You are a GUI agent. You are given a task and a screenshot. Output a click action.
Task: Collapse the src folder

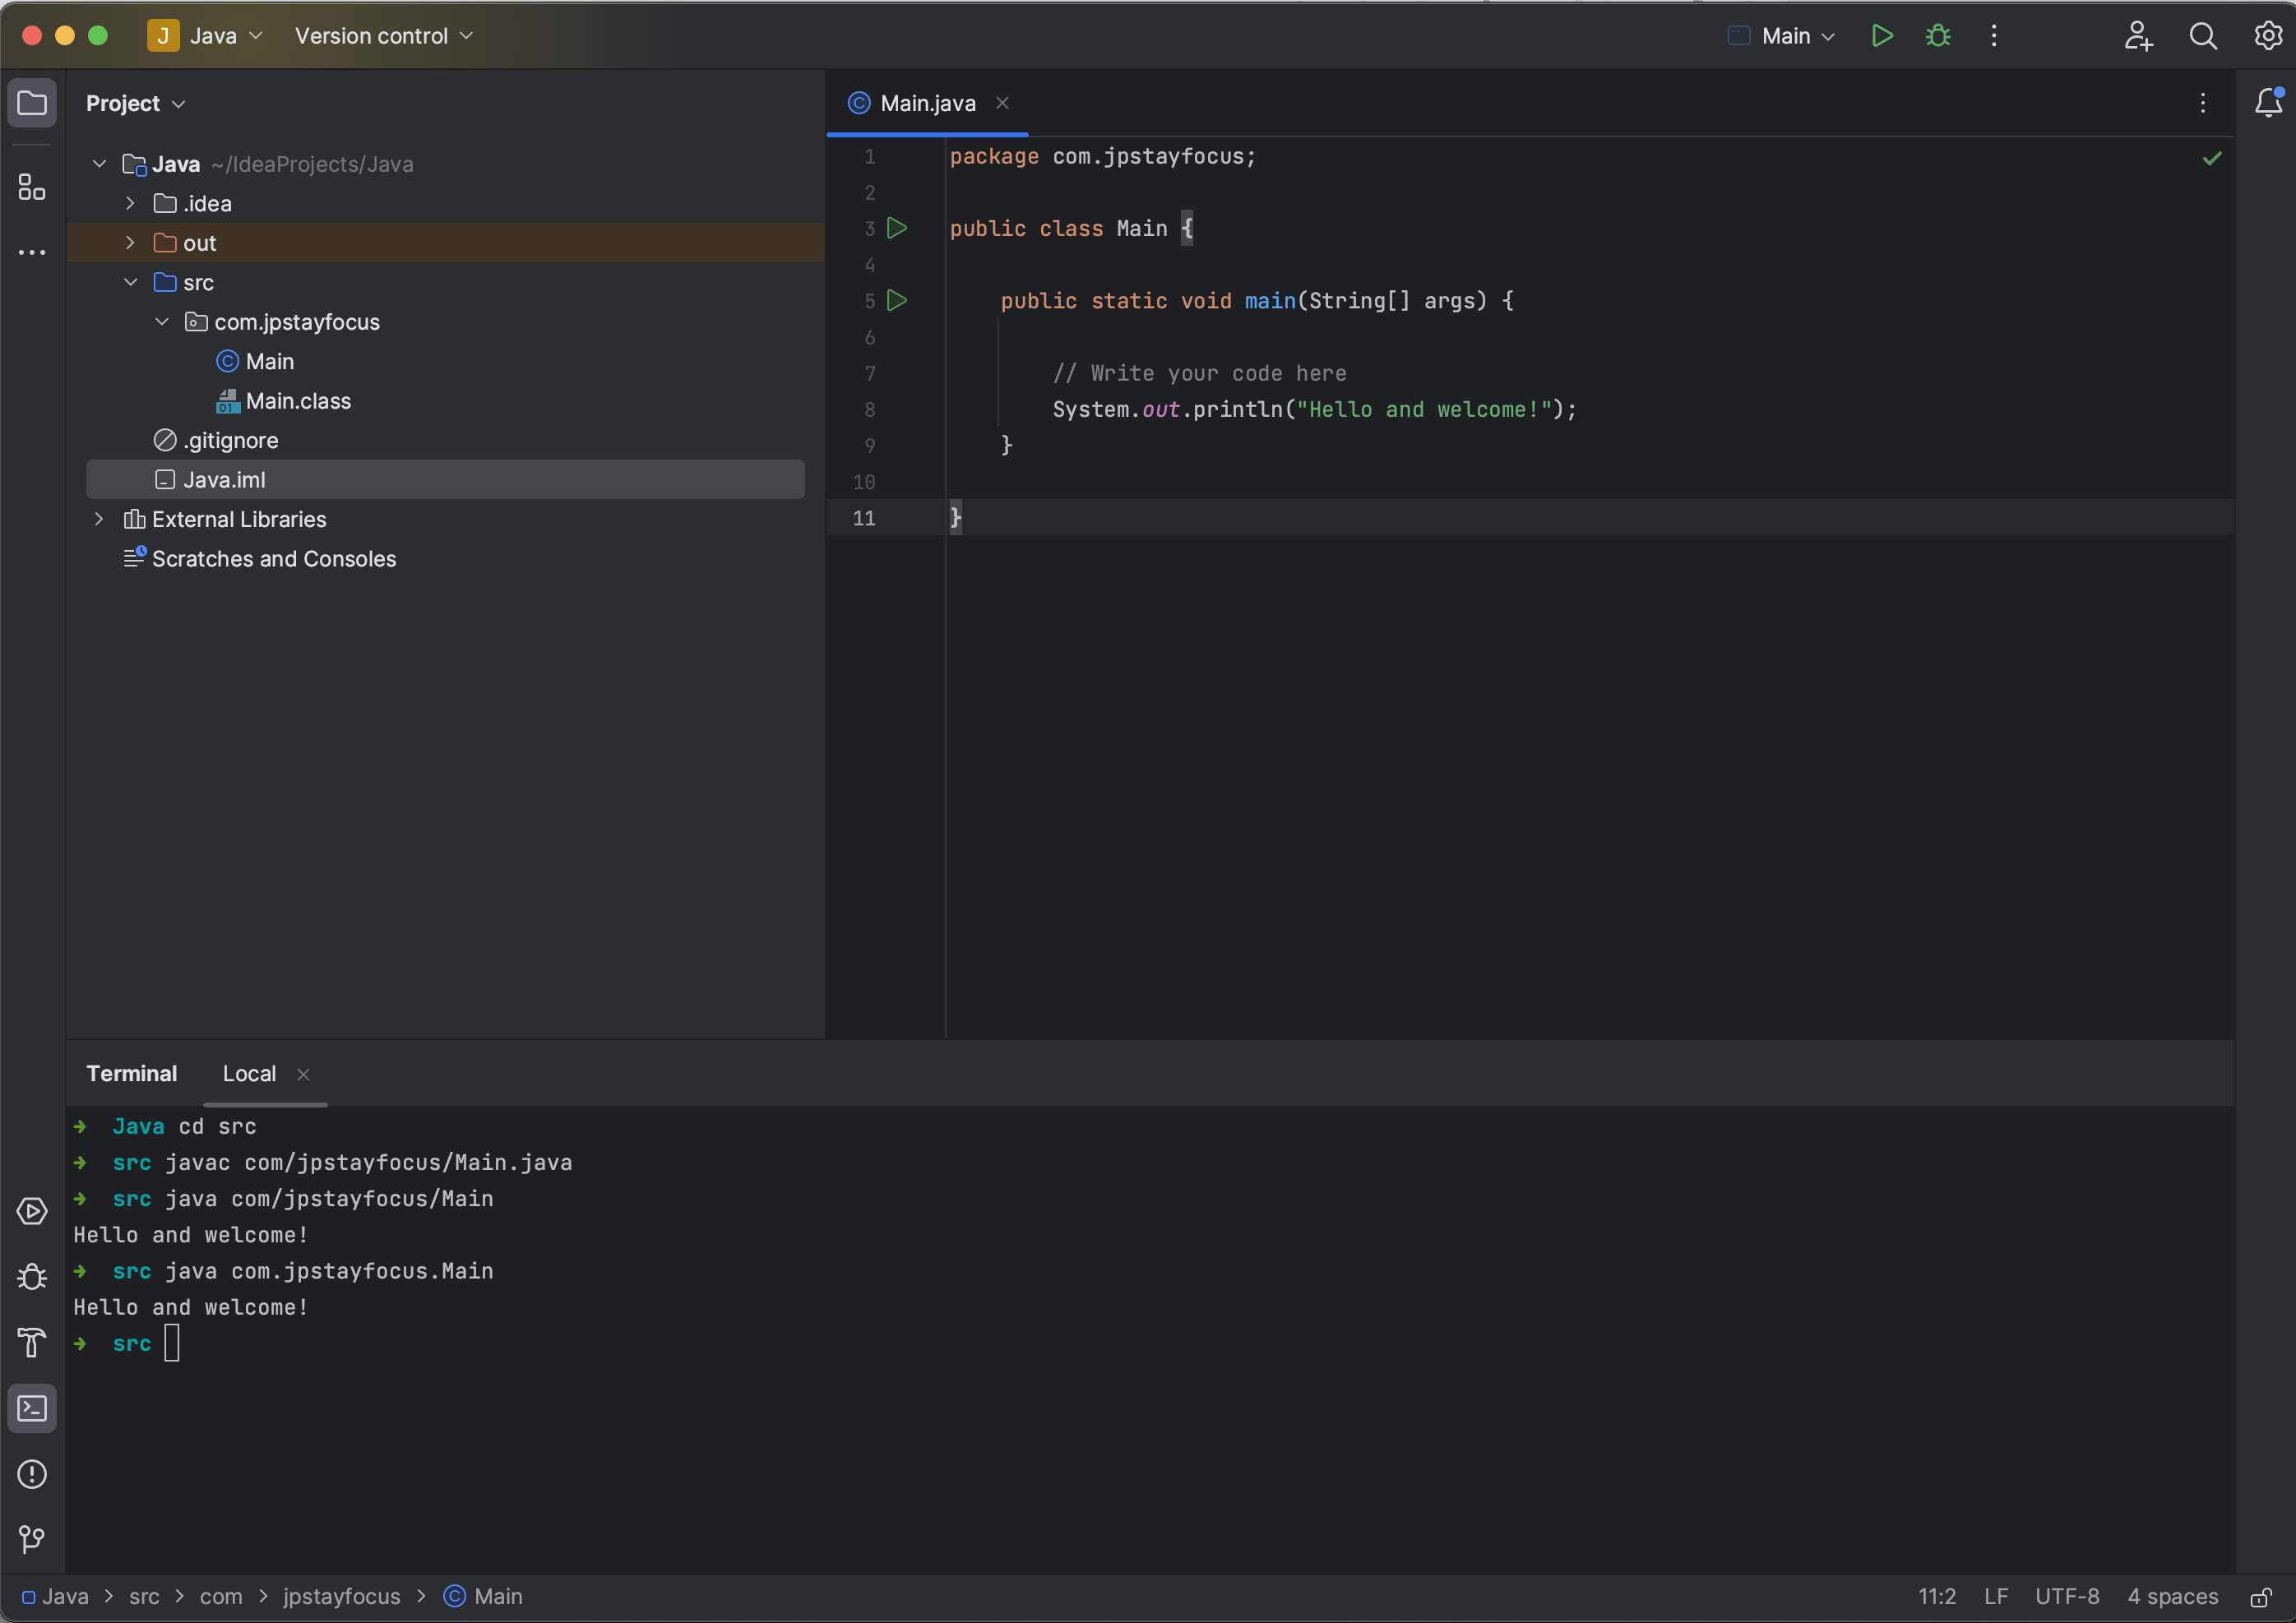pyautogui.click(x=130, y=282)
